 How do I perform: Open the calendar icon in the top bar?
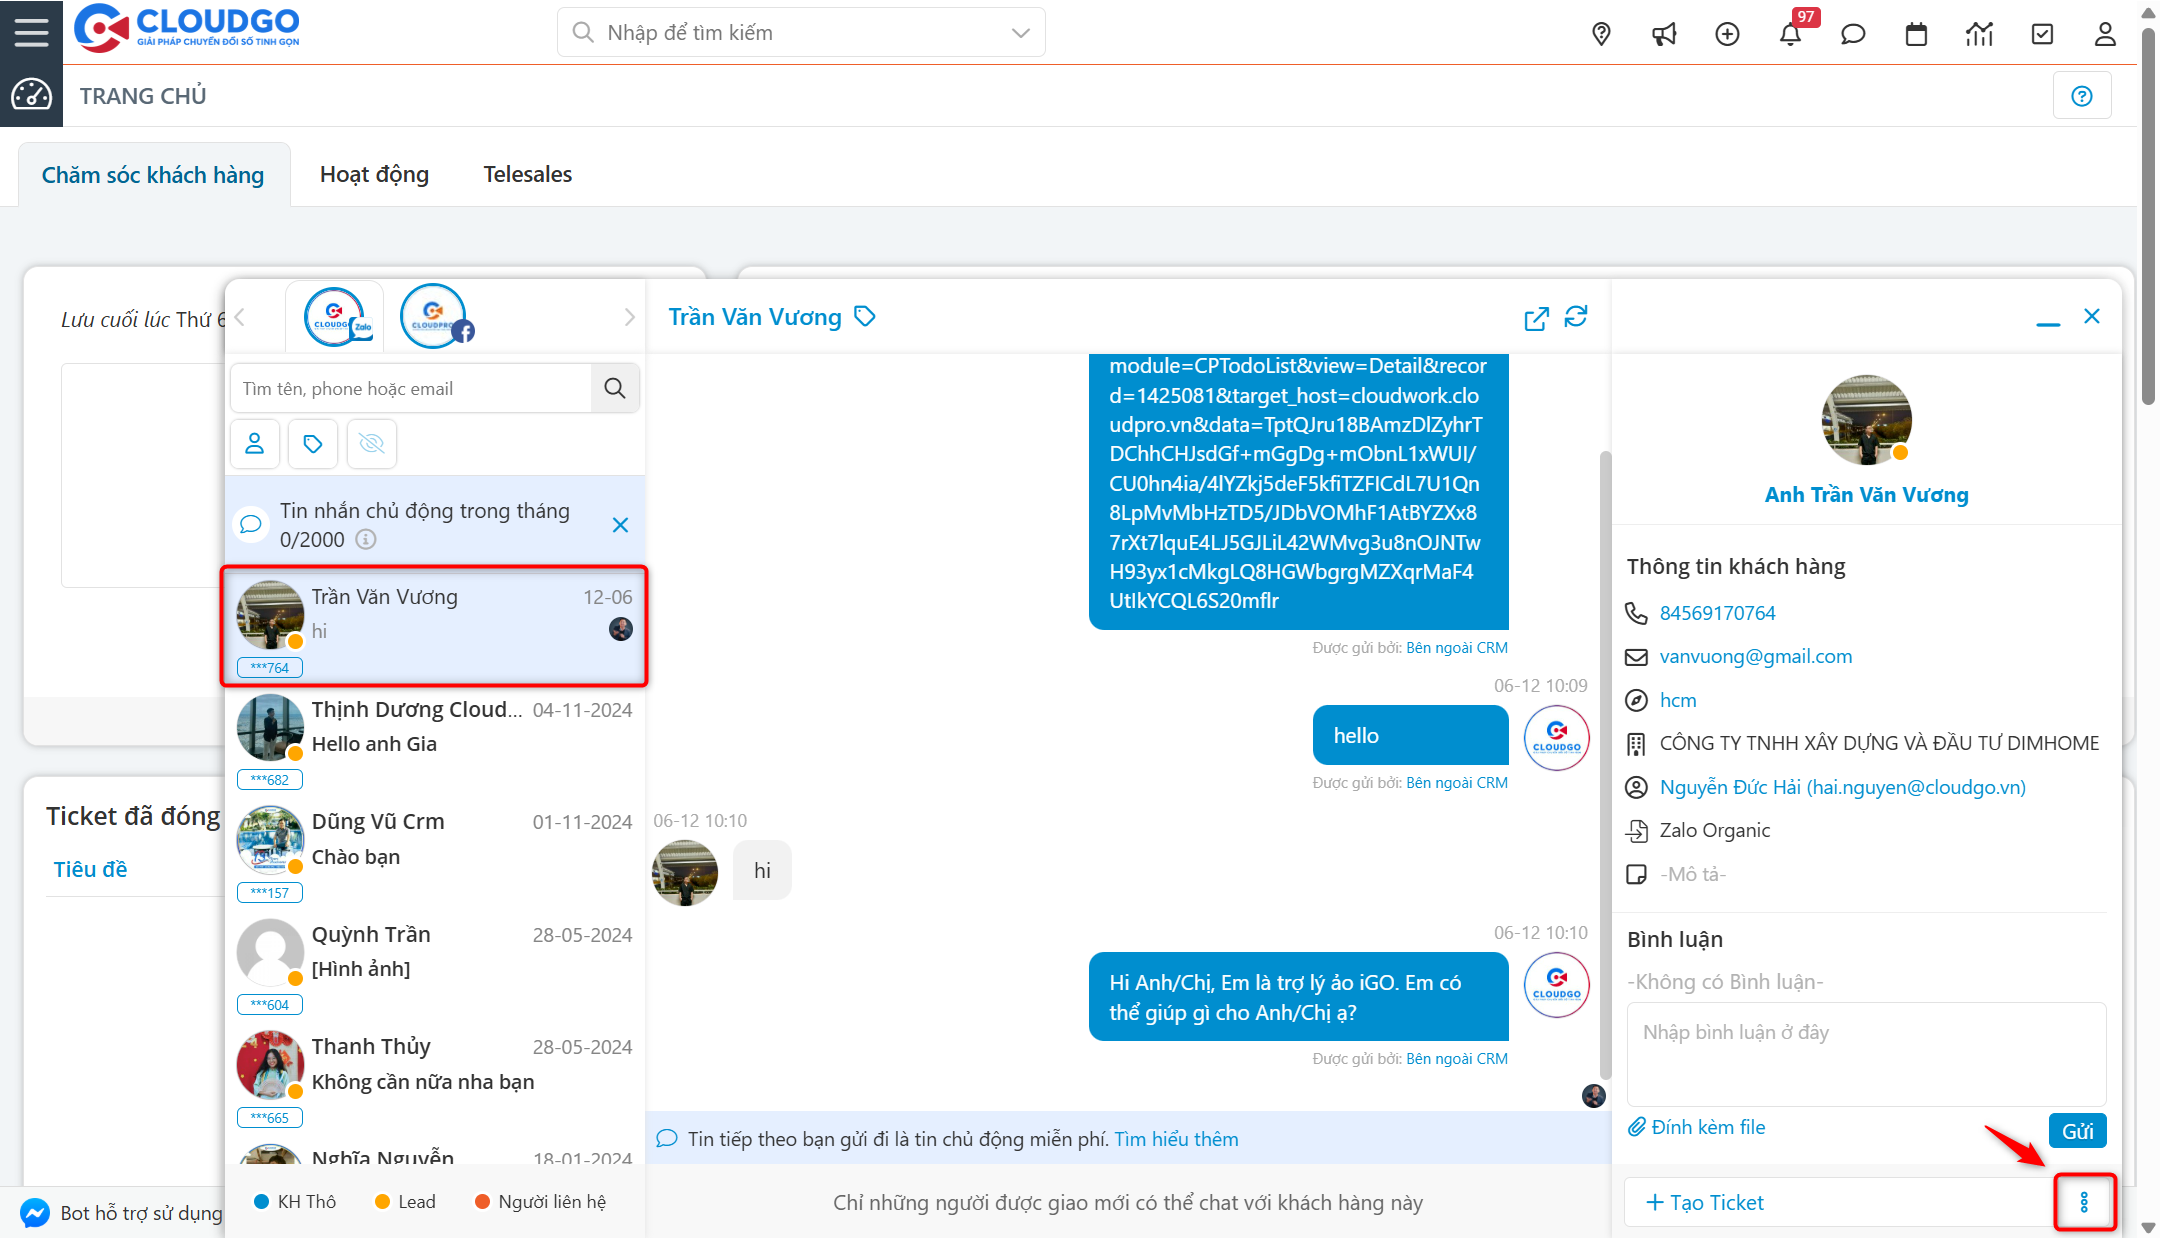pos(1916,33)
